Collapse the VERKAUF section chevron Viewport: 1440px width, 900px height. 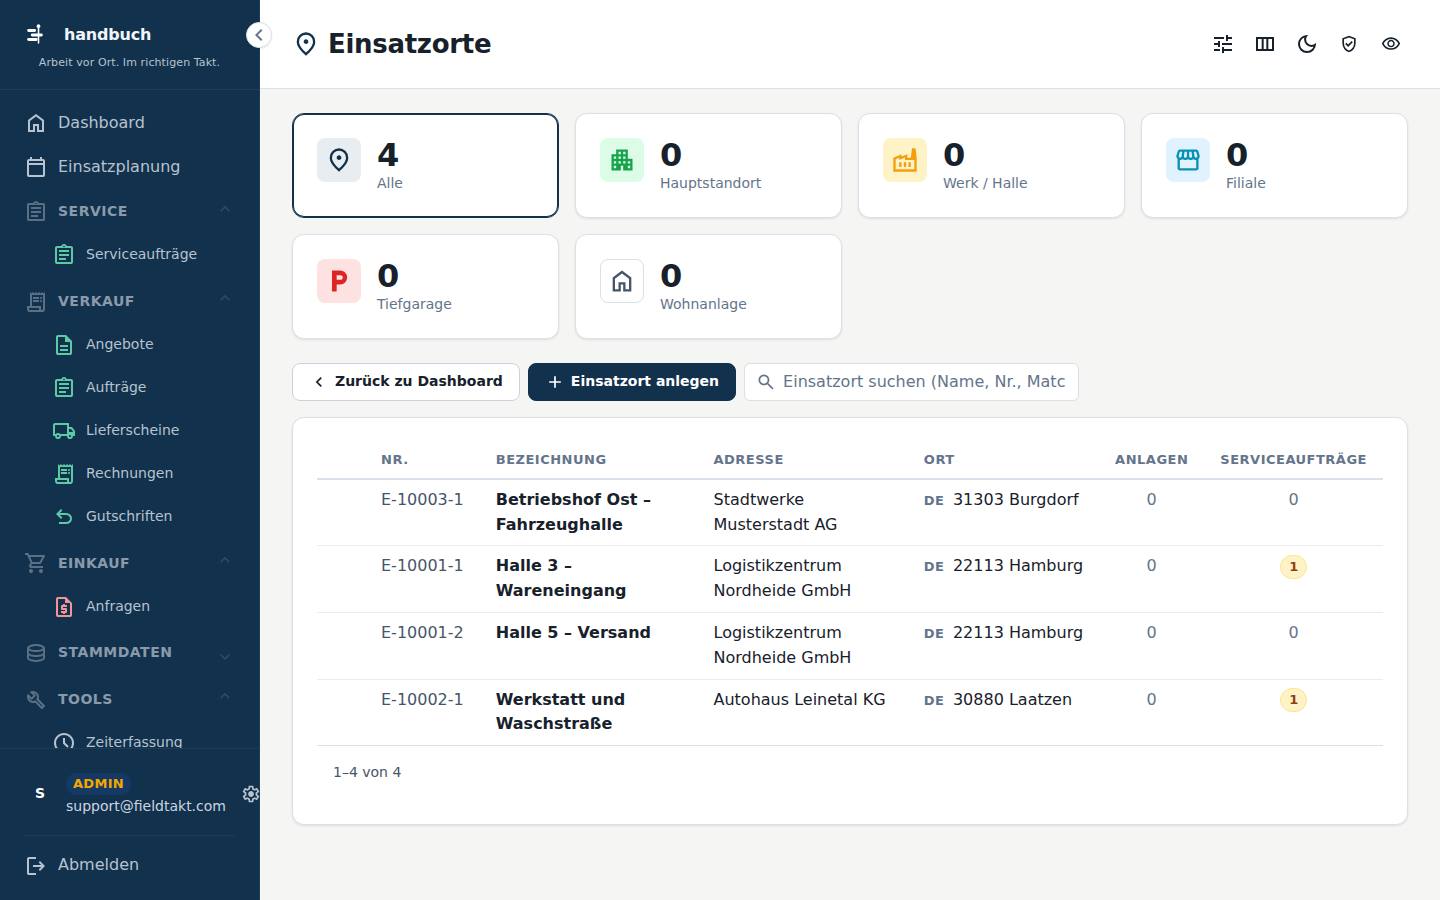tap(225, 300)
